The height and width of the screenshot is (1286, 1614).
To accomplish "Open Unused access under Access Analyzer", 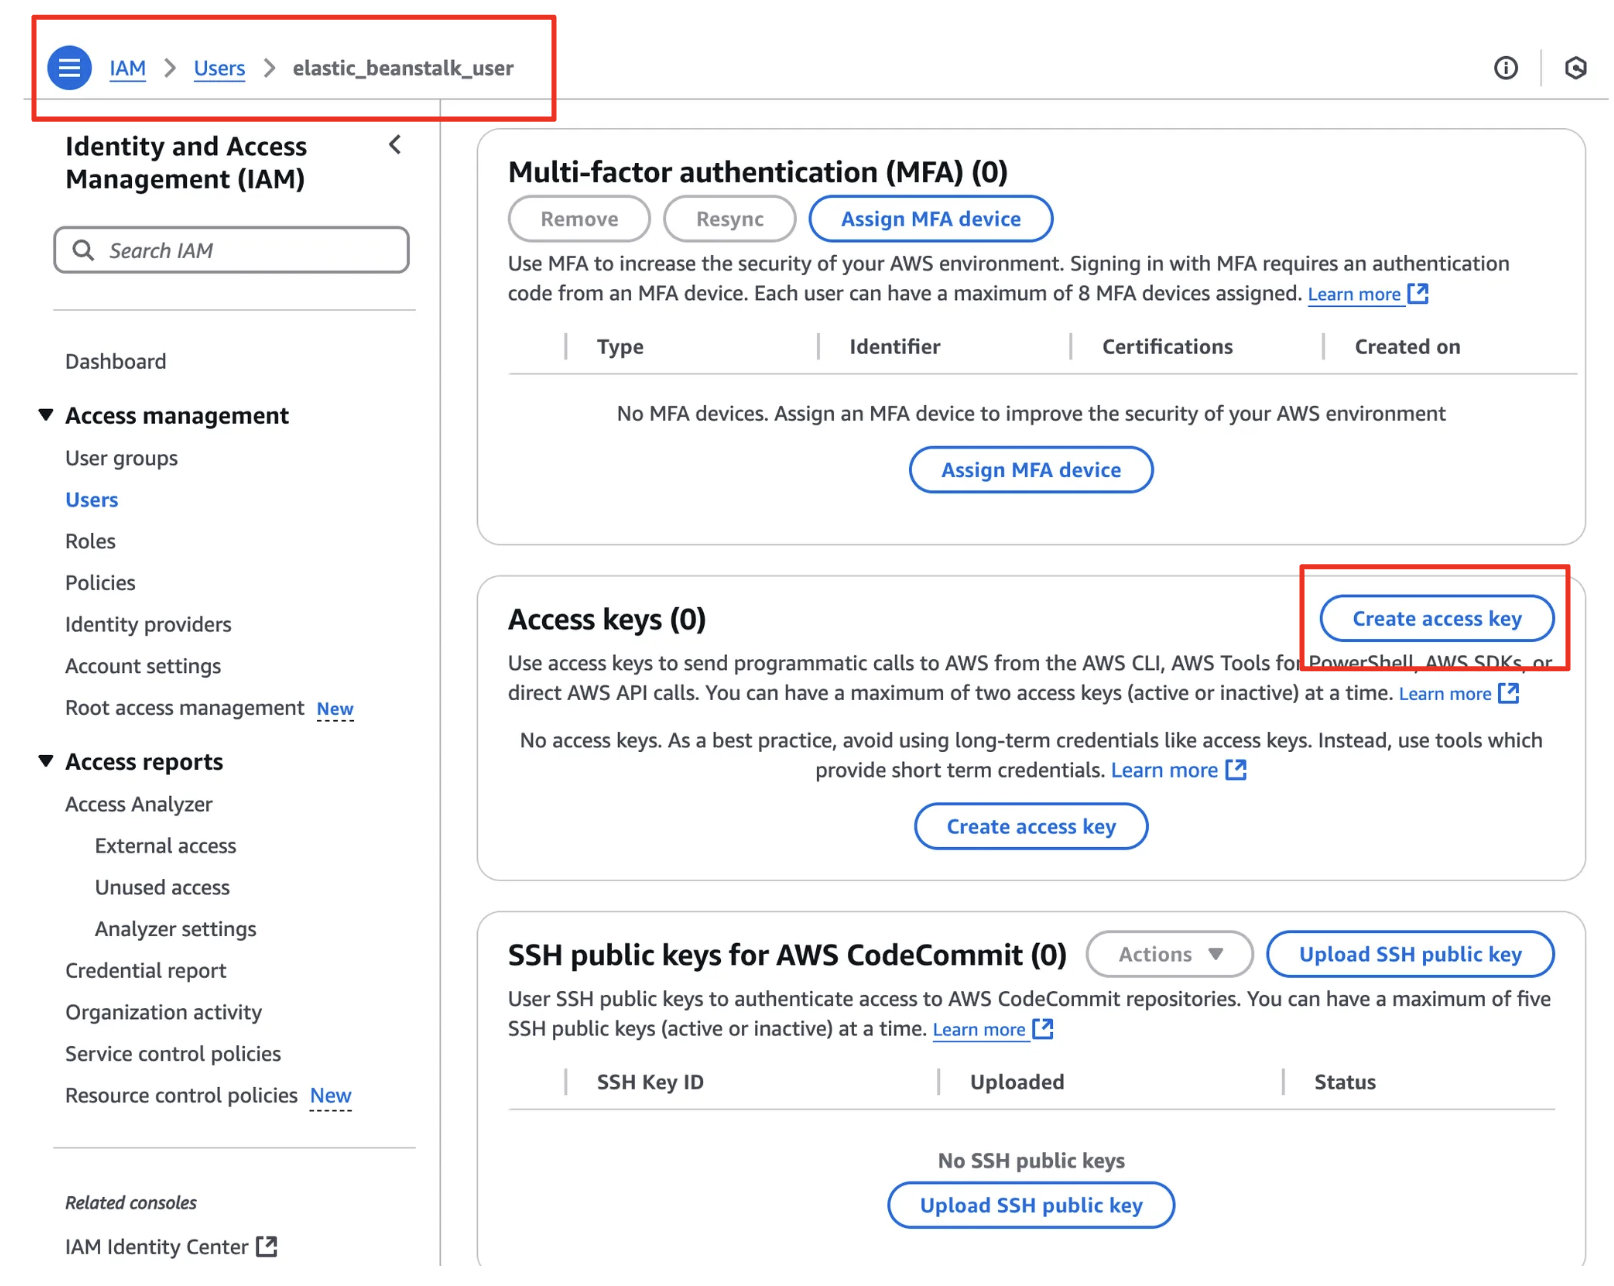I will (x=162, y=887).
